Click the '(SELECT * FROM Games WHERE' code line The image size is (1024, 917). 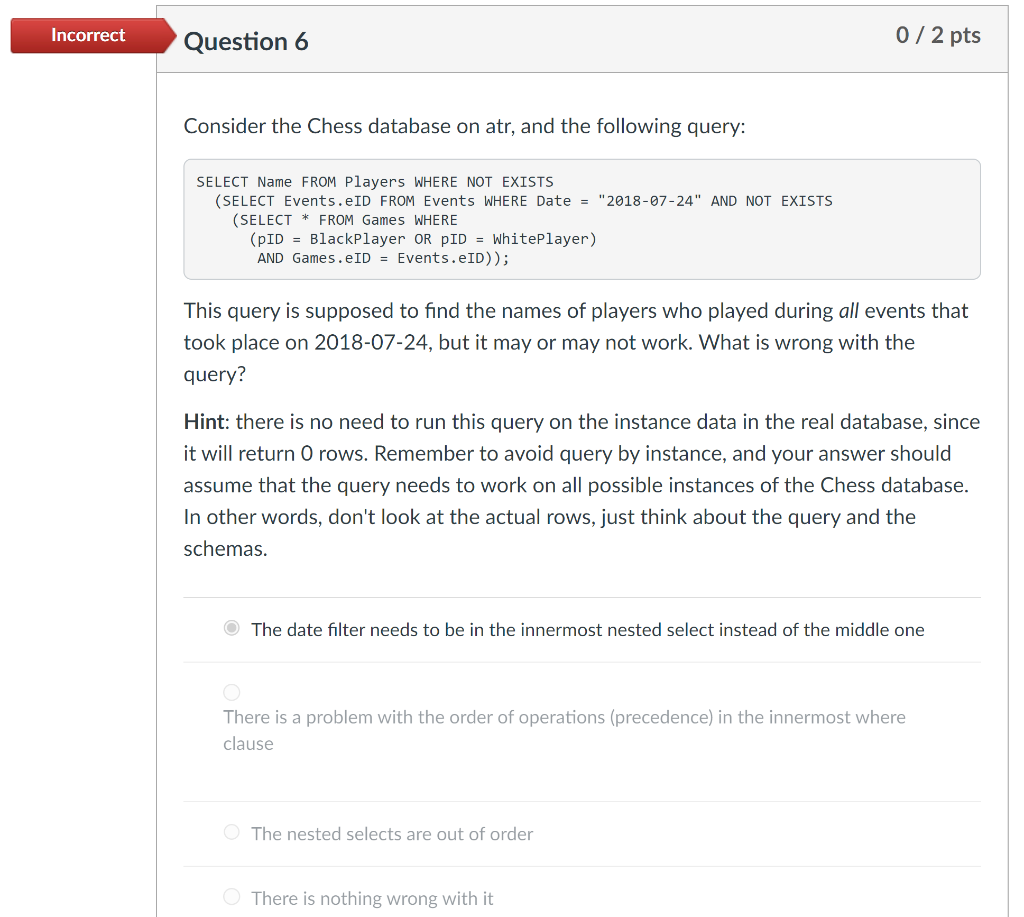click(344, 220)
